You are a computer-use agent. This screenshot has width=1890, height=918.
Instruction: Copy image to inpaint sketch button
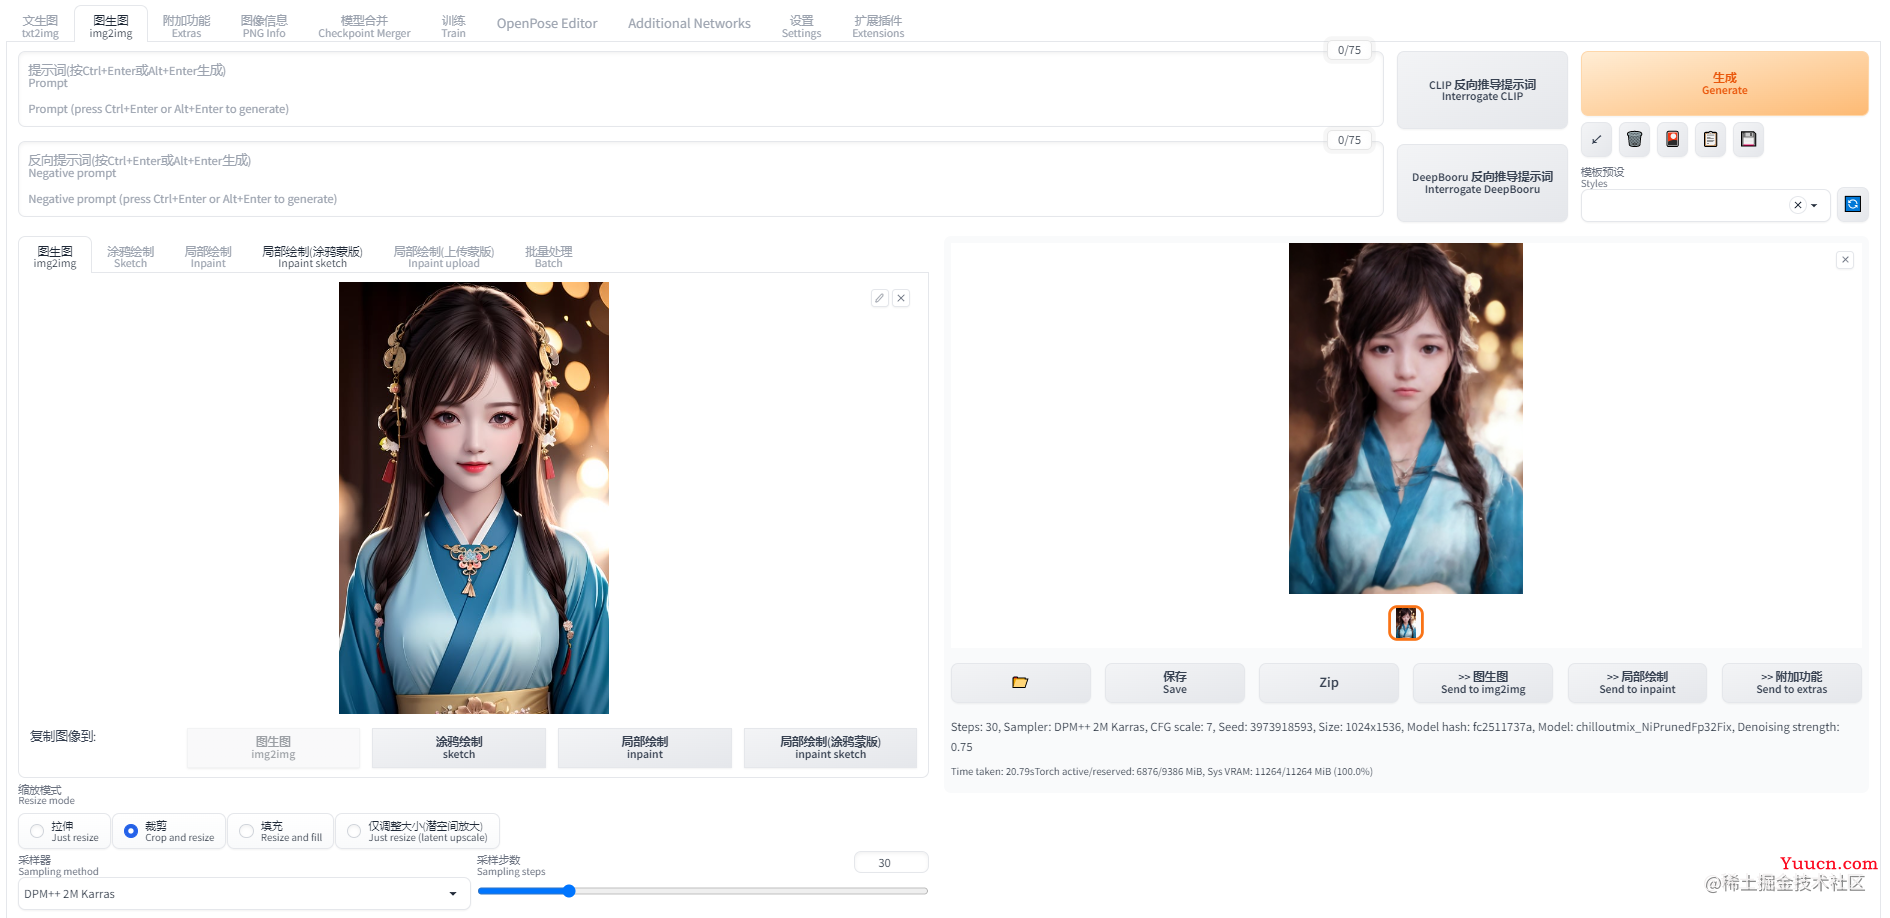coord(830,748)
